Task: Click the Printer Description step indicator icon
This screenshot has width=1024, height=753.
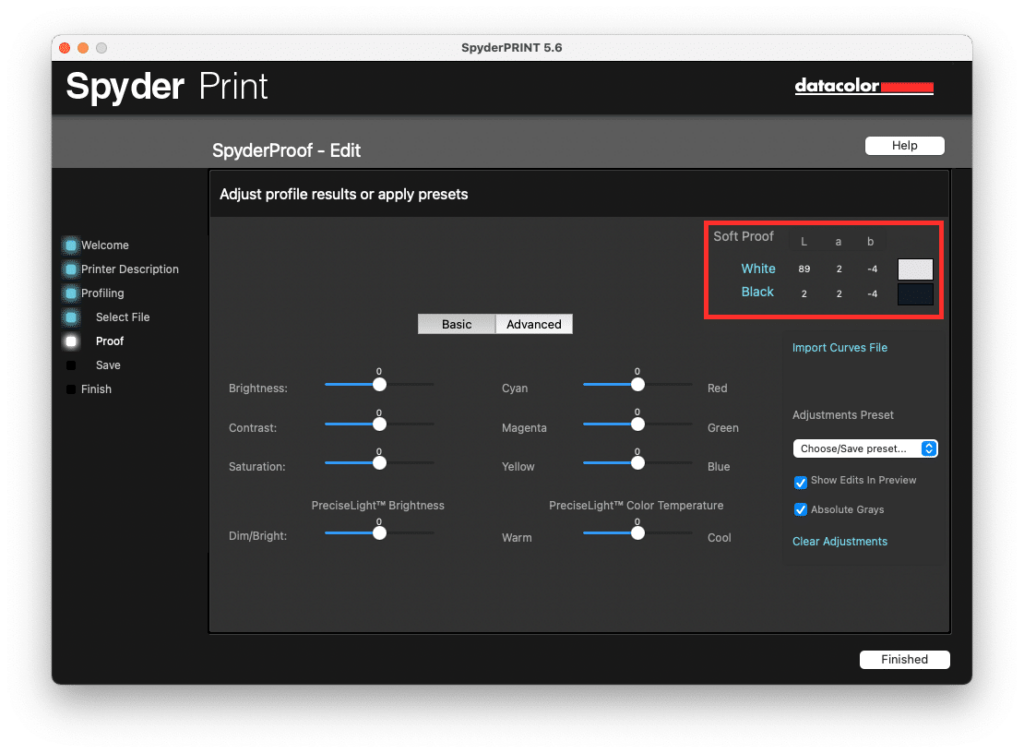Action: coord(71,269)
